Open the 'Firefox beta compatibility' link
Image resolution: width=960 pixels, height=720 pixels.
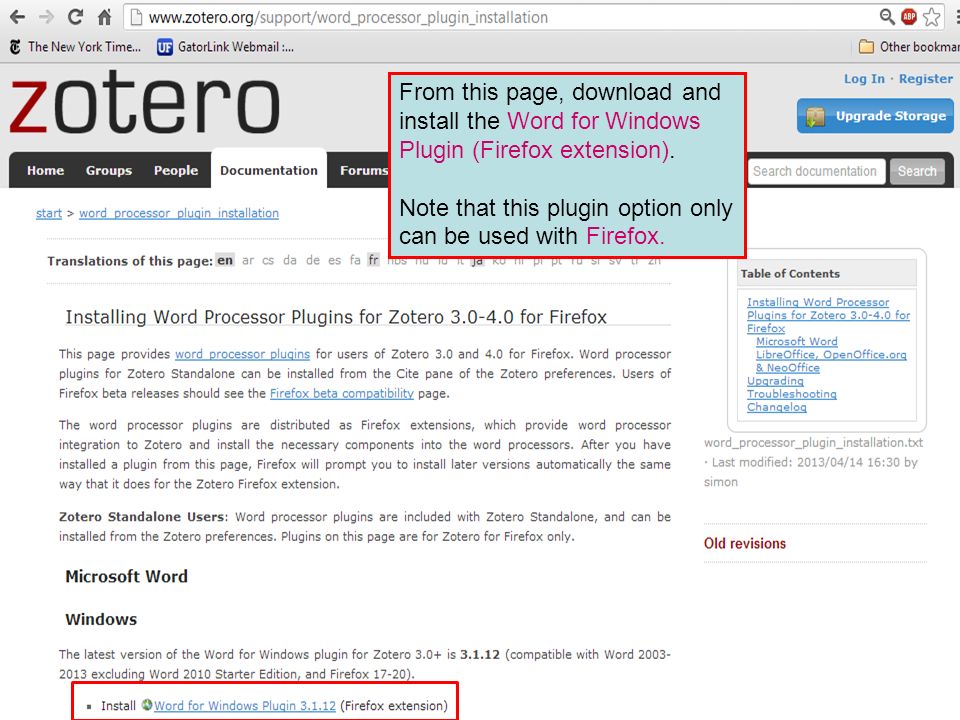342,393
